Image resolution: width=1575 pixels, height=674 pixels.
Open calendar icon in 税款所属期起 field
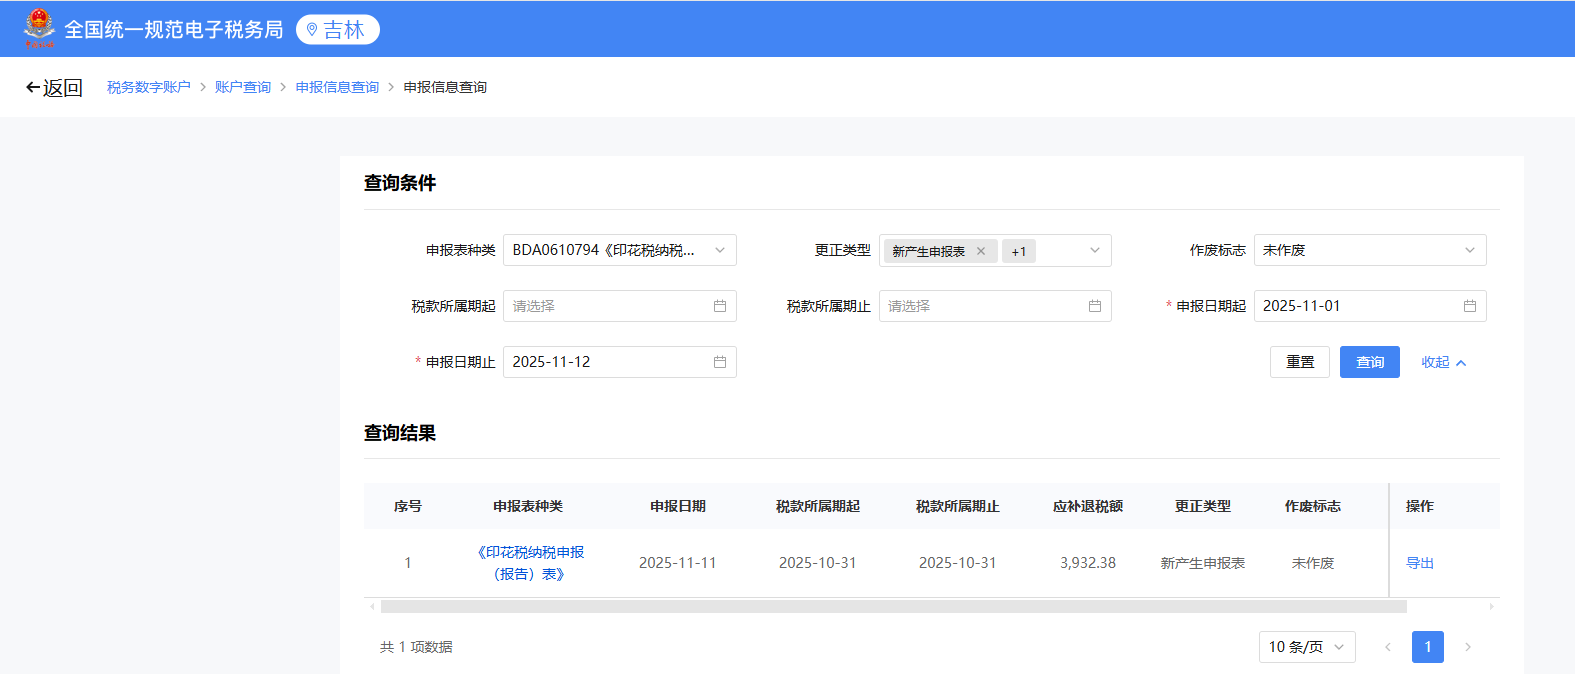720,306
